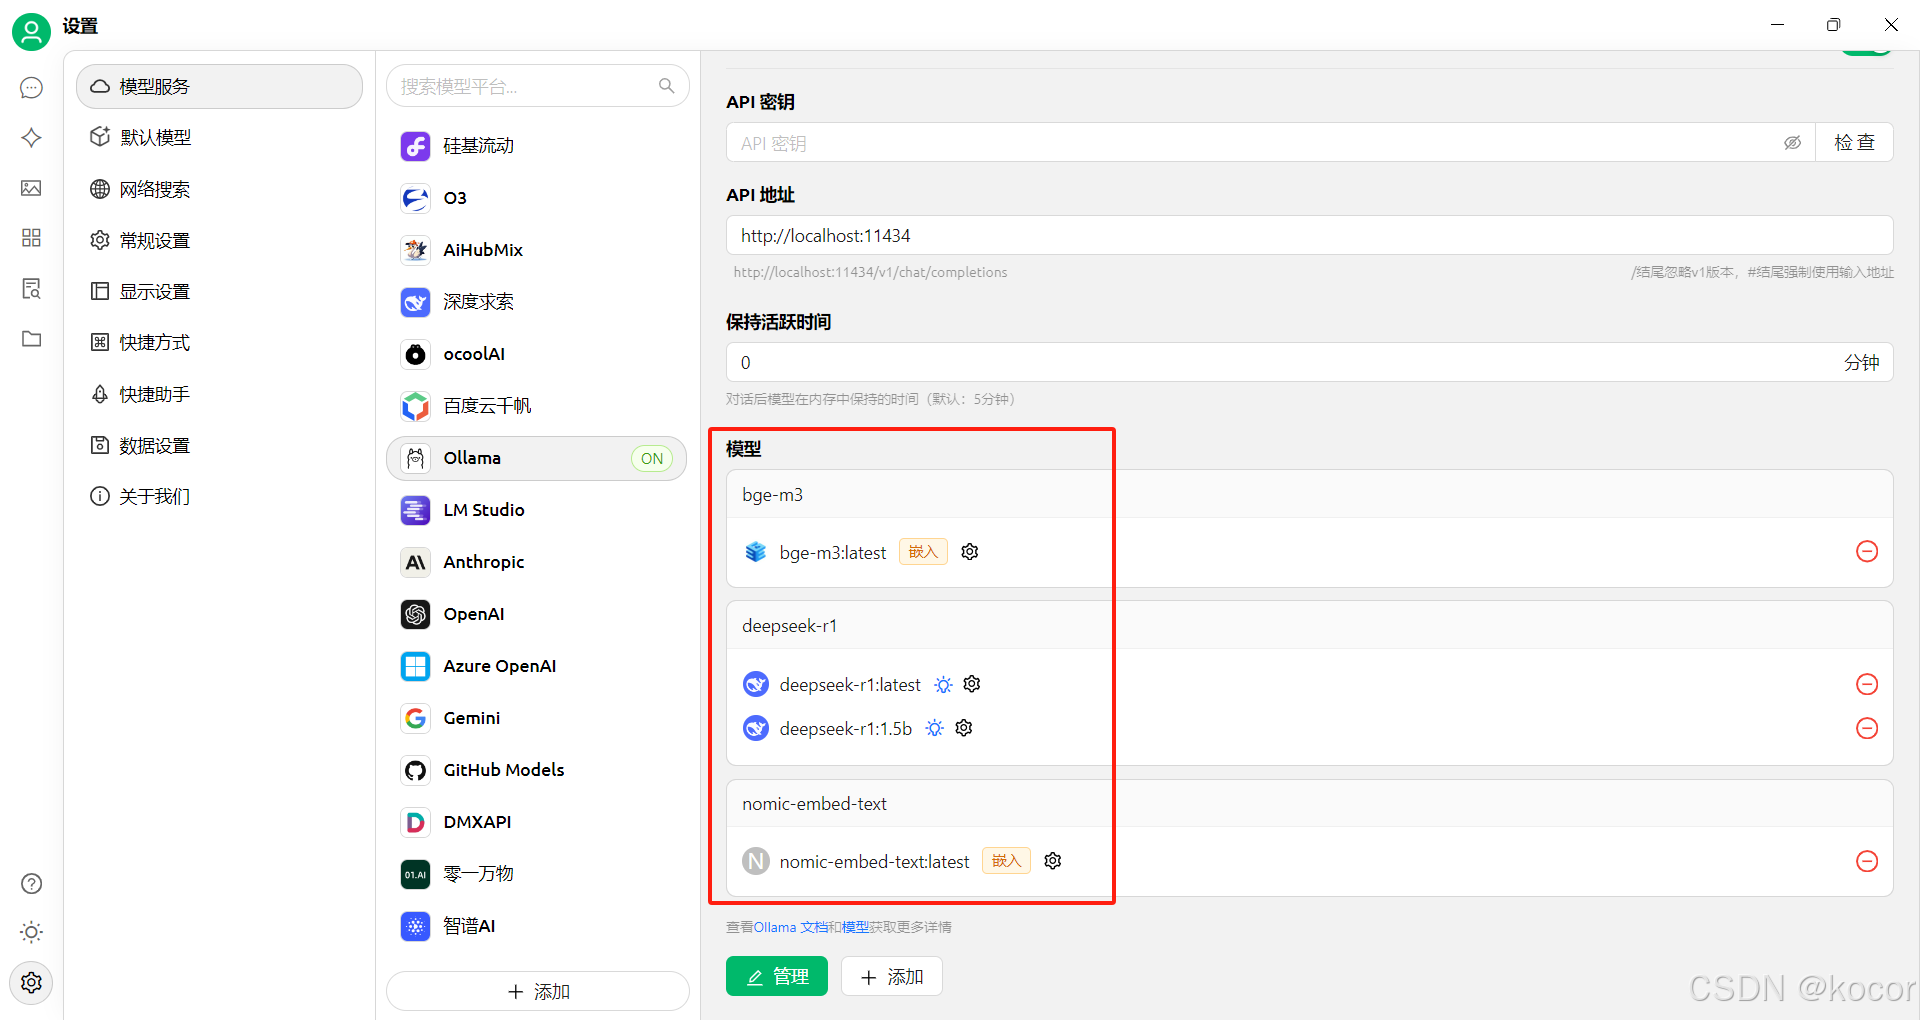The width and height of the screenshot is (1920, 1020).
Task: Open settings gear for deepseek-r1:1.5b
Action: pyautogui.click(x=964, y=728)
